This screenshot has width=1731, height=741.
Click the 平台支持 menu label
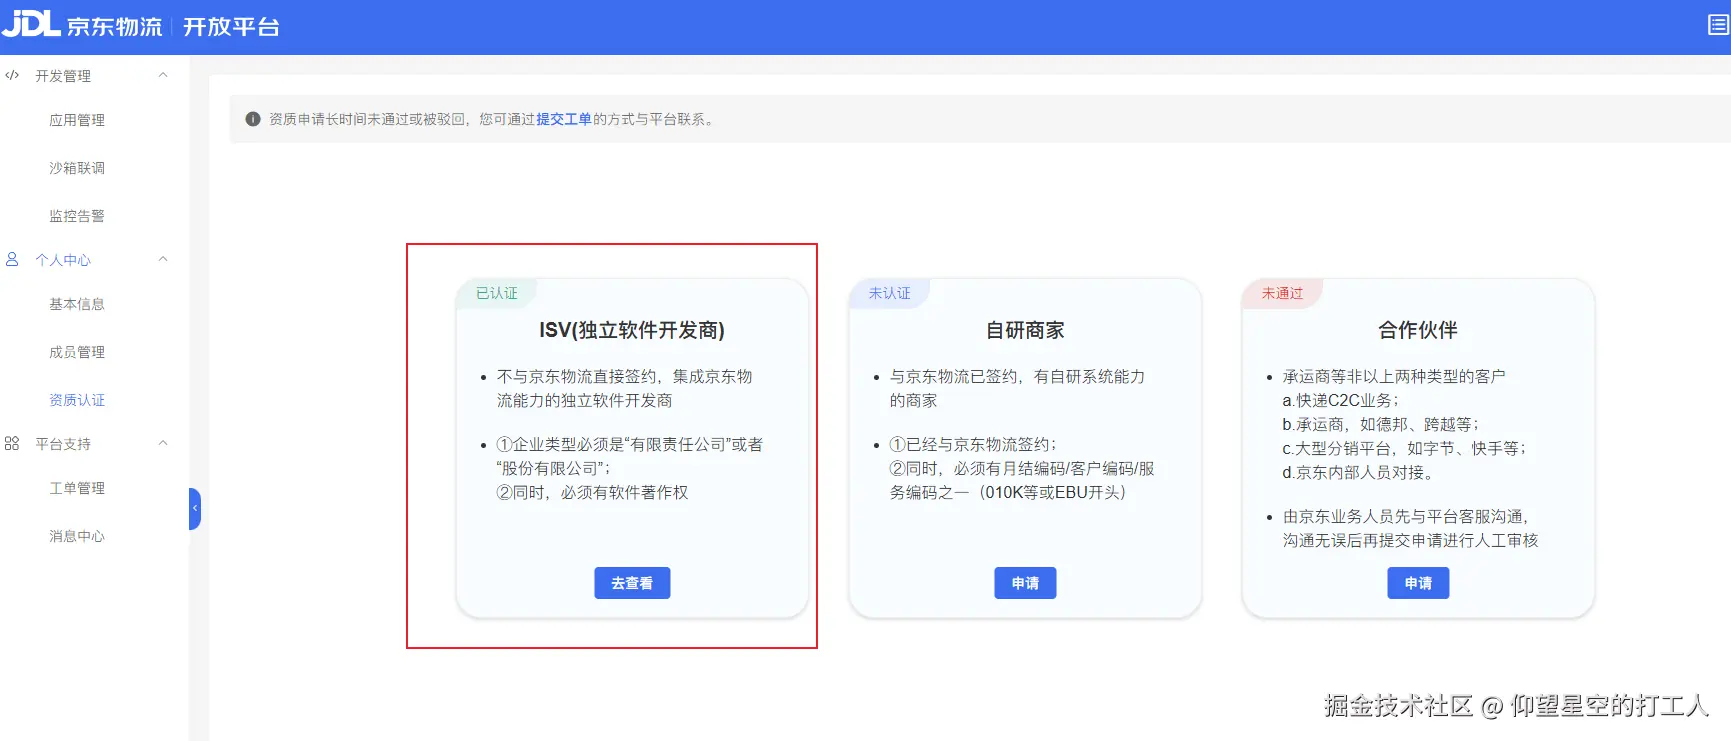[x=63, y=444]
